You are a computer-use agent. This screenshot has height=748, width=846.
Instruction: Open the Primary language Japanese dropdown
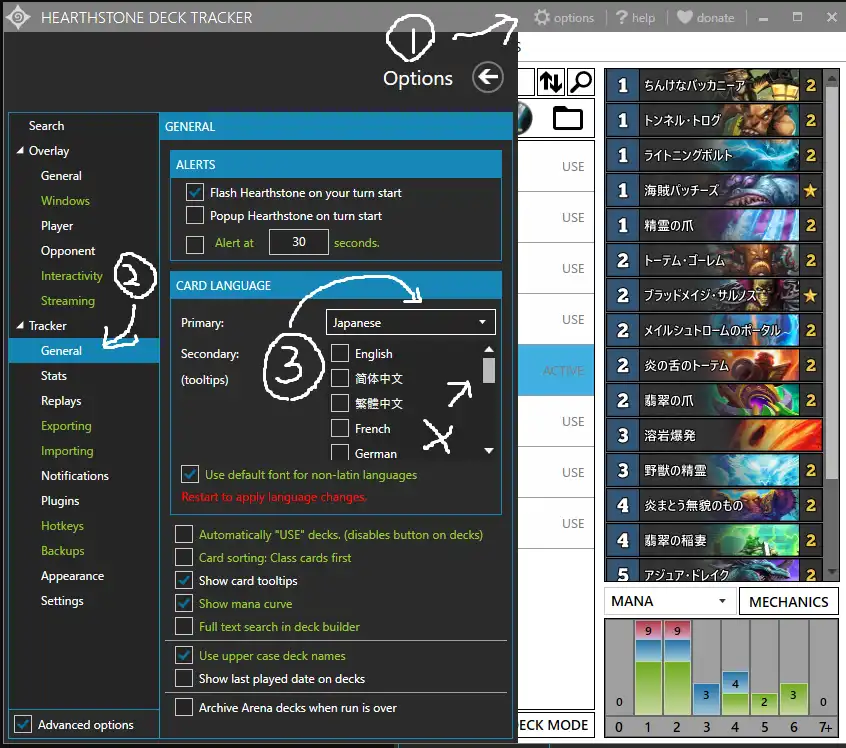click(411, 322)
